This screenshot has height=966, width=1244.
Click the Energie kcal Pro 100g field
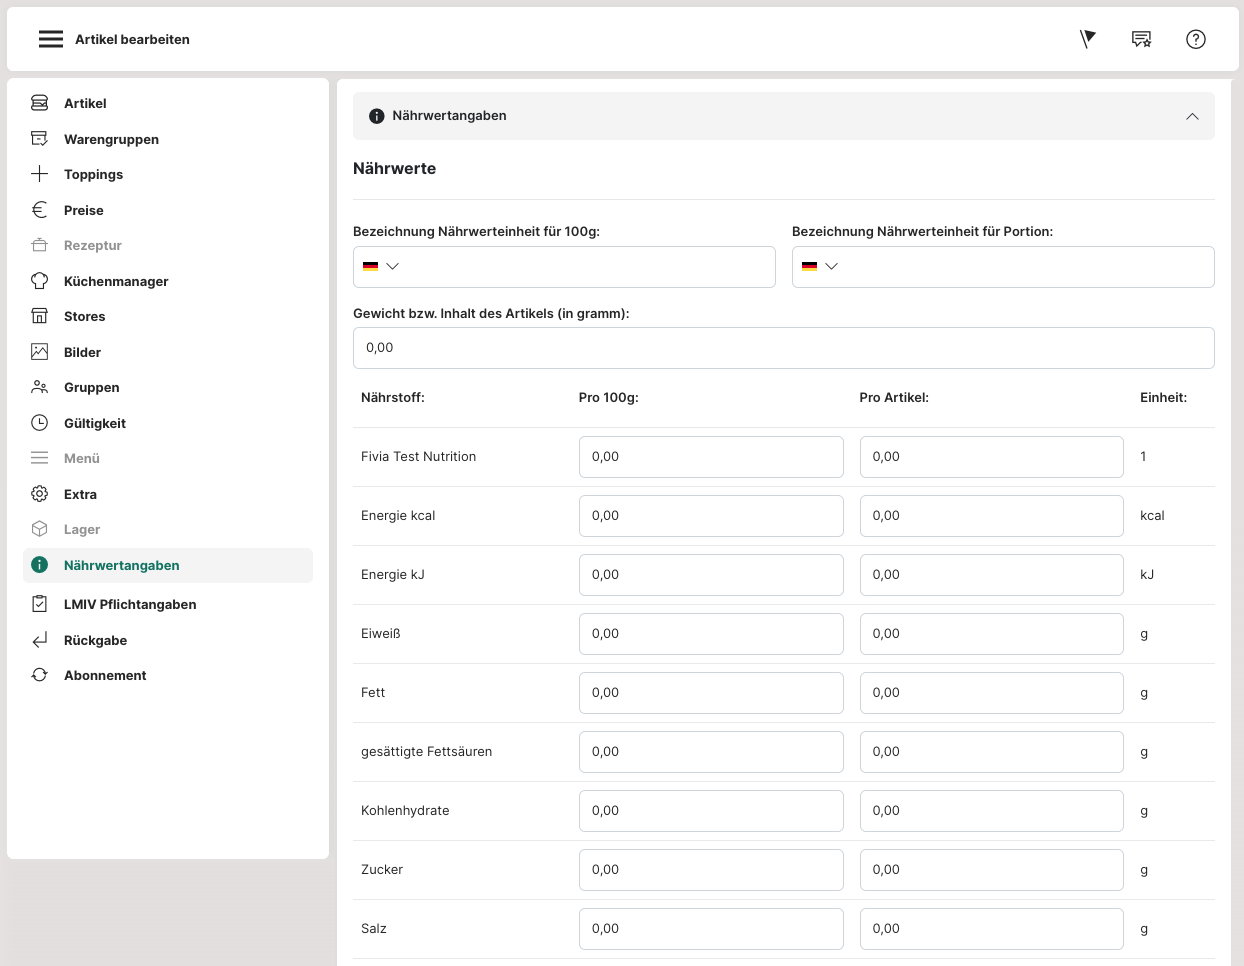pos(710,516)
